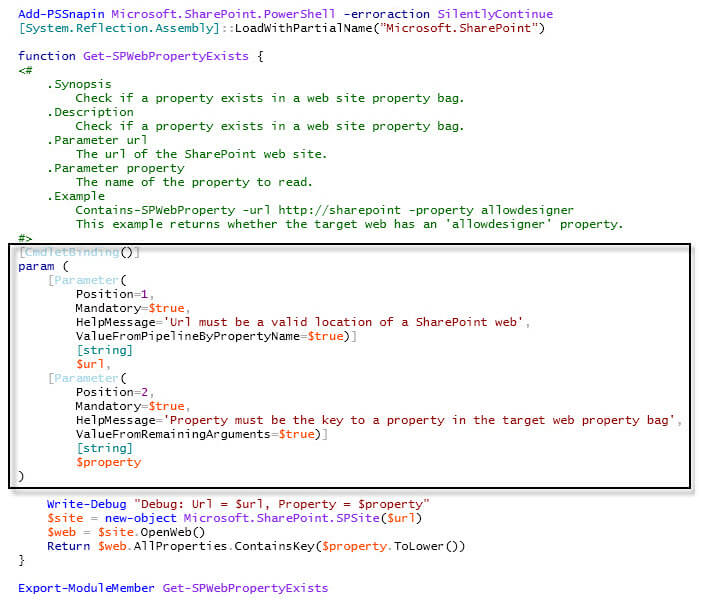Click Get-SPWebPropertyExists on the Export-ModuleMember line
The width and height of the screenshot is (701, 603).
[x=245, y=588]
